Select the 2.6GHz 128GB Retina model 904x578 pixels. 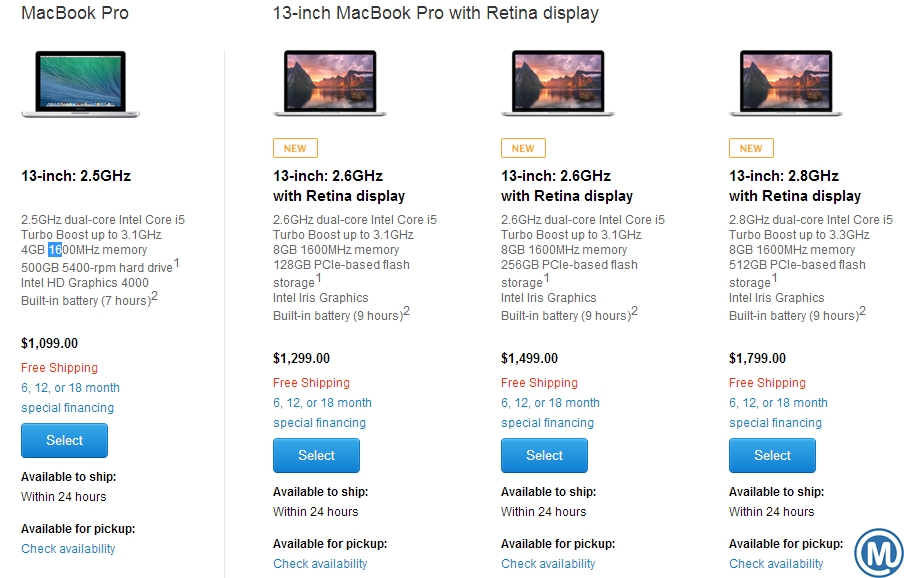tap(316, 455)
